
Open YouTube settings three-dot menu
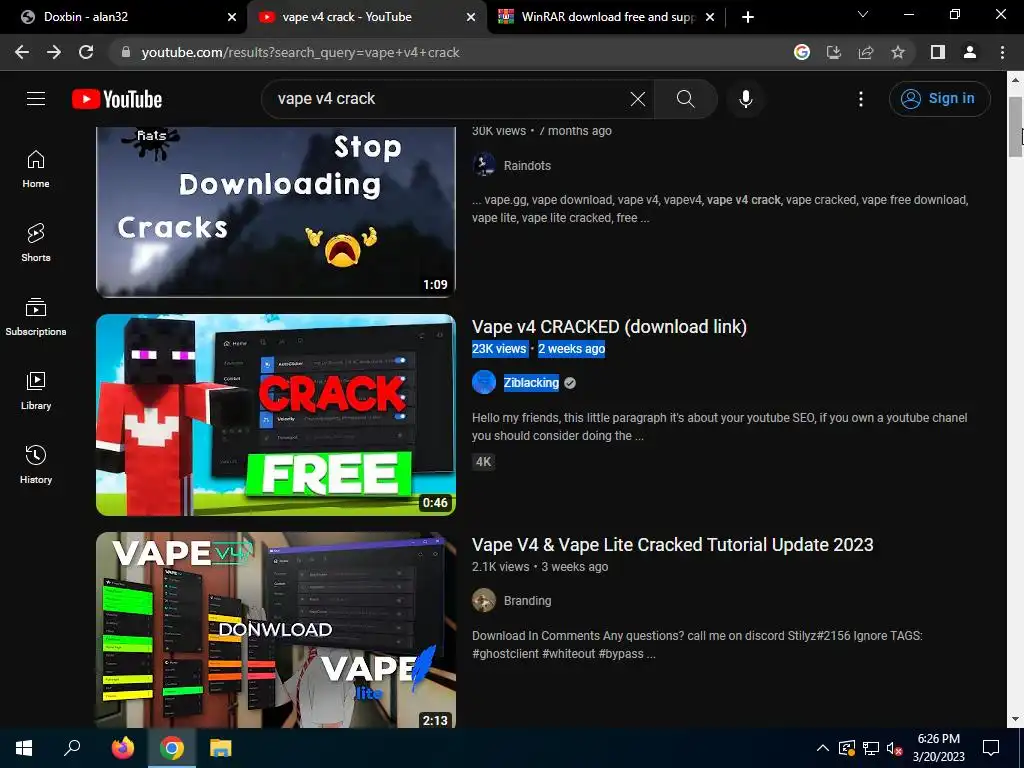pos(861,99)
